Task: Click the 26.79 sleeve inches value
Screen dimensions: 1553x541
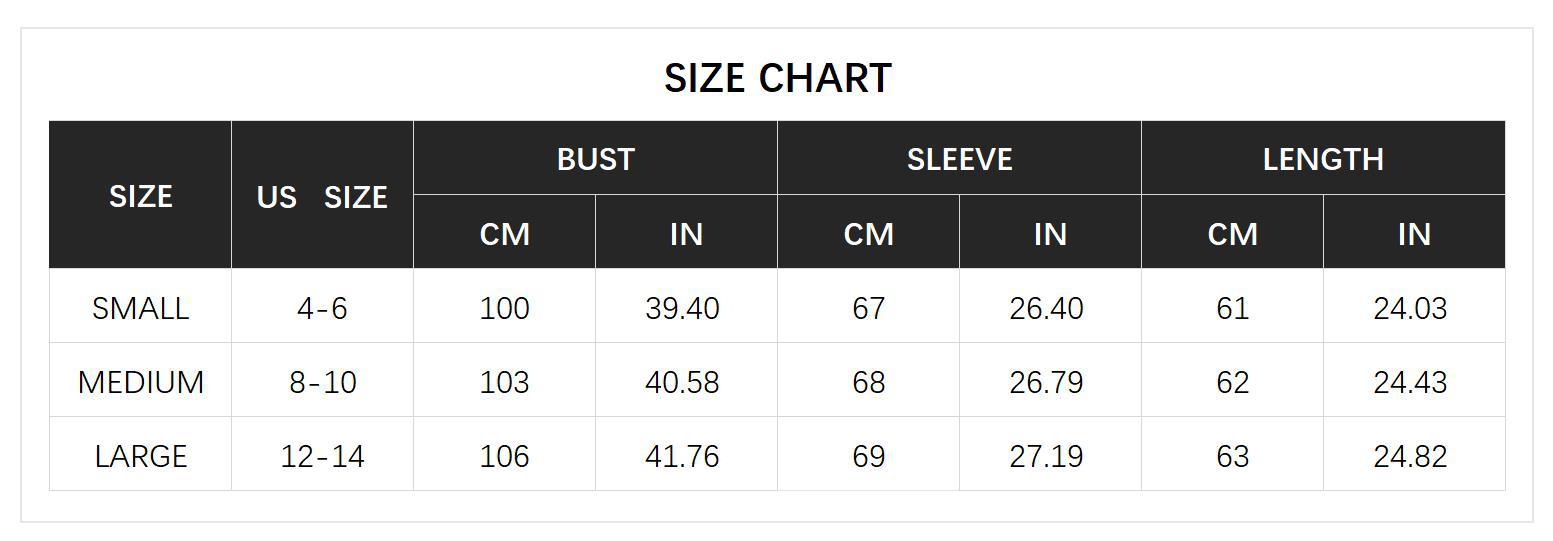Action: 1046,382
